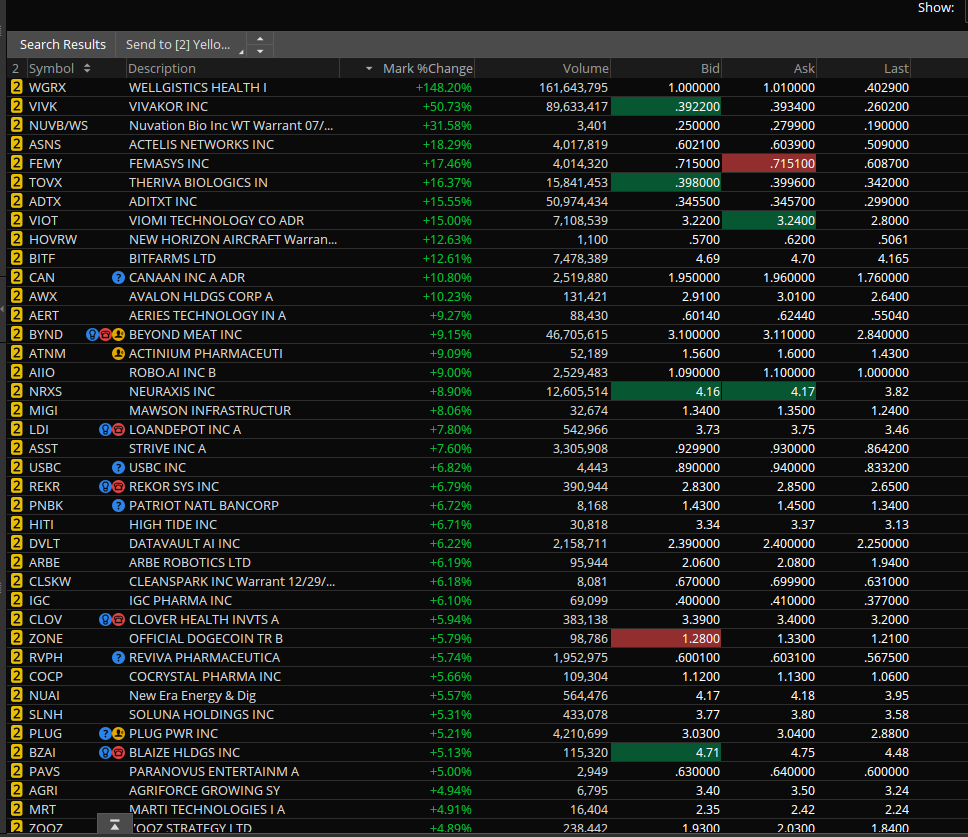Click New Era Energy & Dig description

tap(192, 696)
